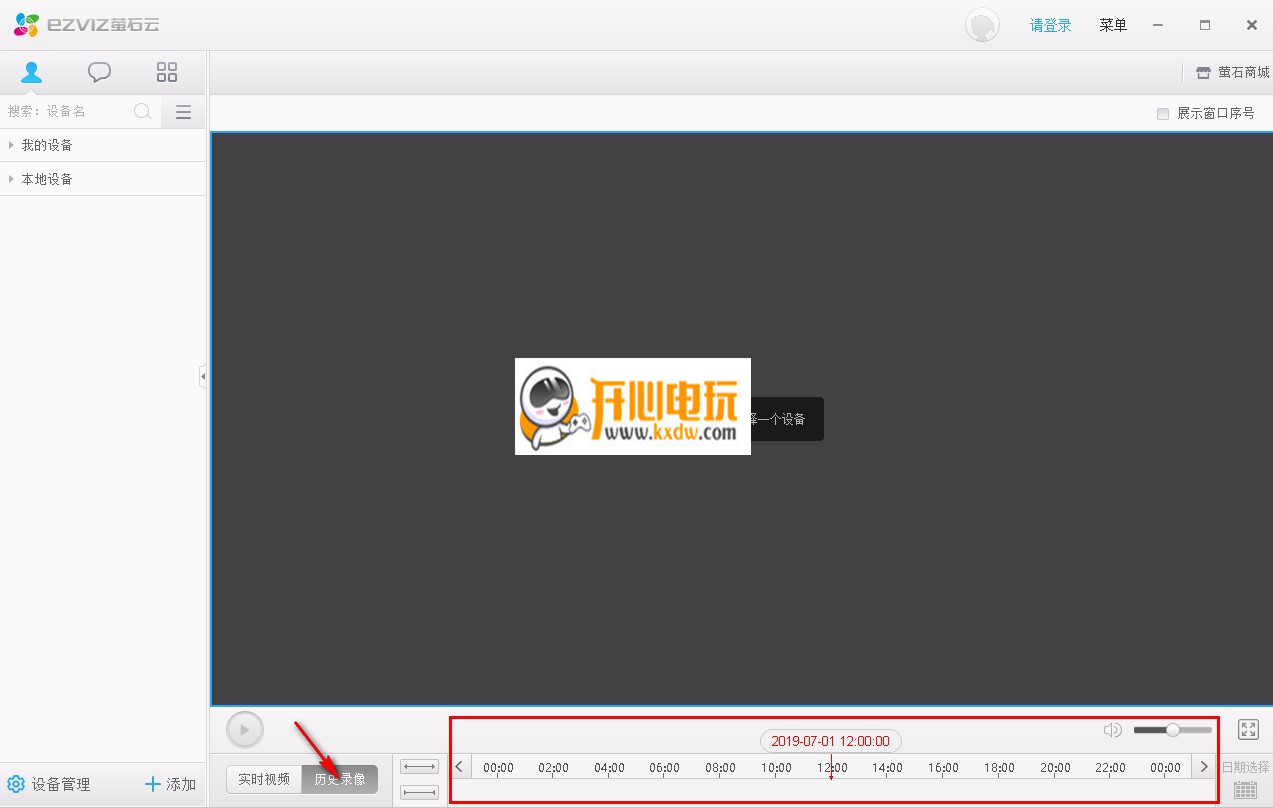Open the device list view menu icon
Screen dimensions: 1273x808
tap(183, 112)
